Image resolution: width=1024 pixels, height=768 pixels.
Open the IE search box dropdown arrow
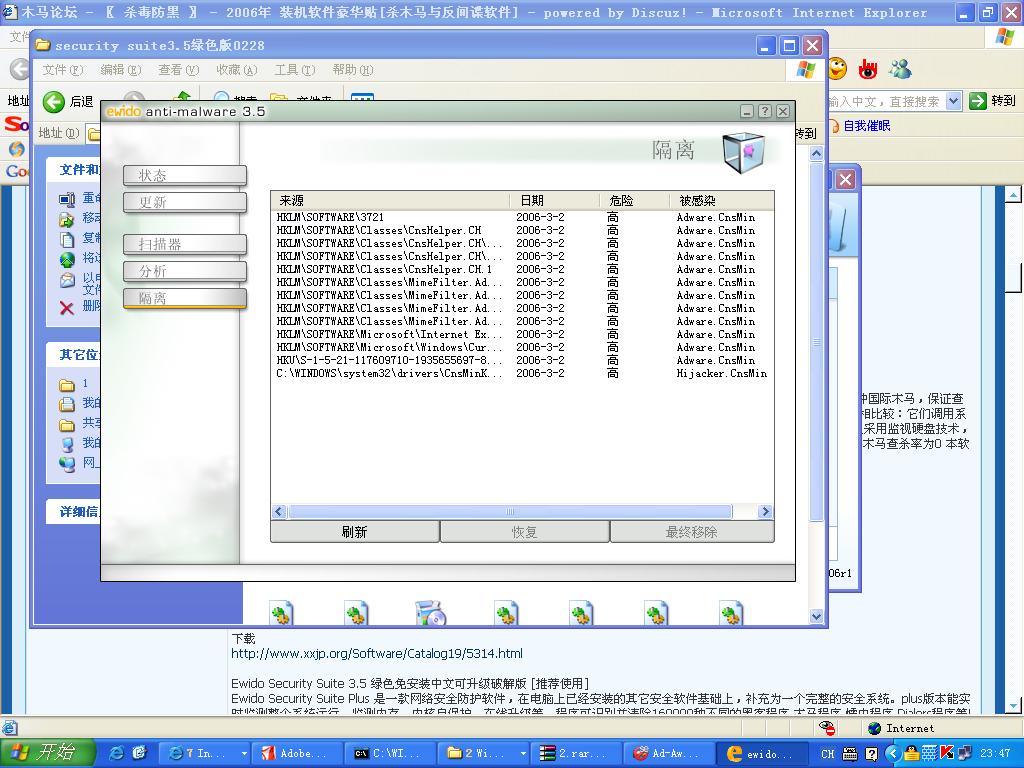pyautogui.click(x=953, y=101)
